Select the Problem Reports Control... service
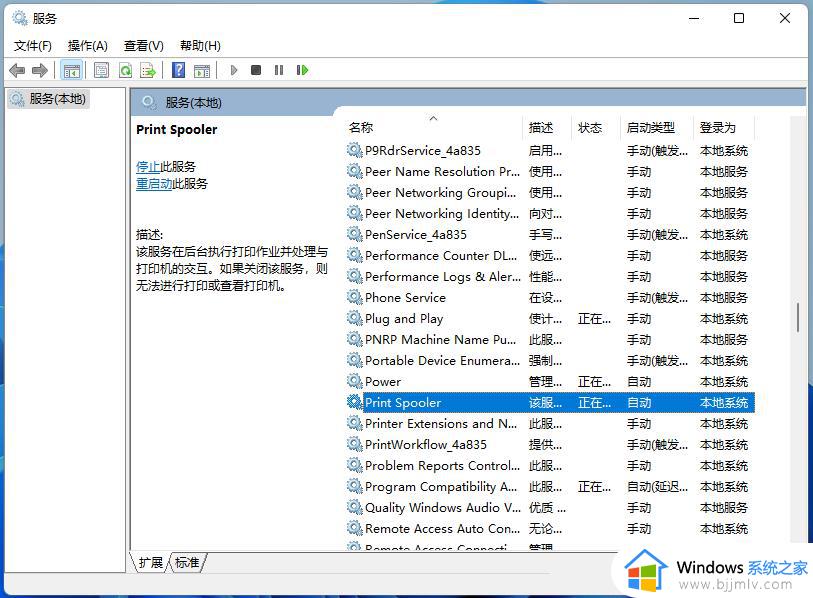Screen dimensions: 813x598 click(442, 466)
